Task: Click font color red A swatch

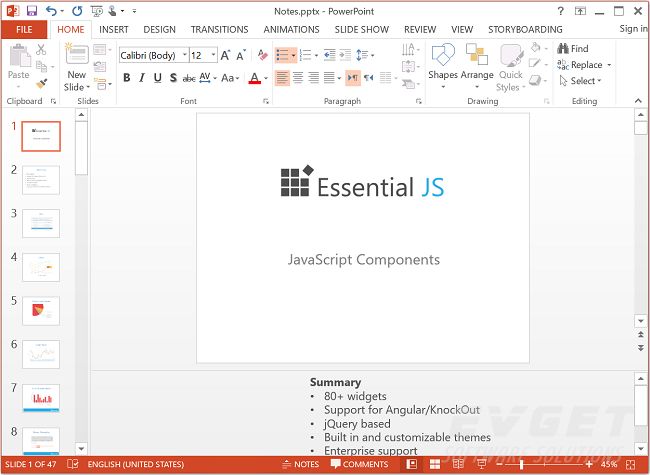Action: [255, 78]
